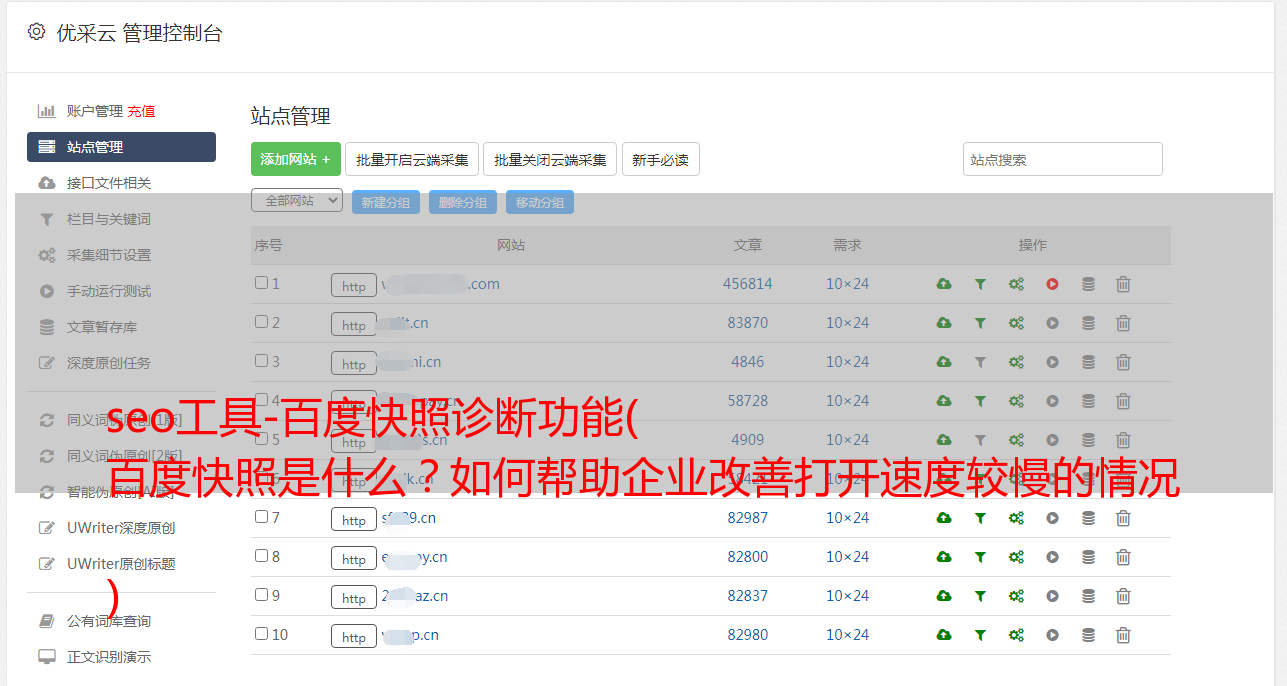Open UWriter深度原创 sidebar item
Viewport: 1287px width, 686px height.
point(121,528)
